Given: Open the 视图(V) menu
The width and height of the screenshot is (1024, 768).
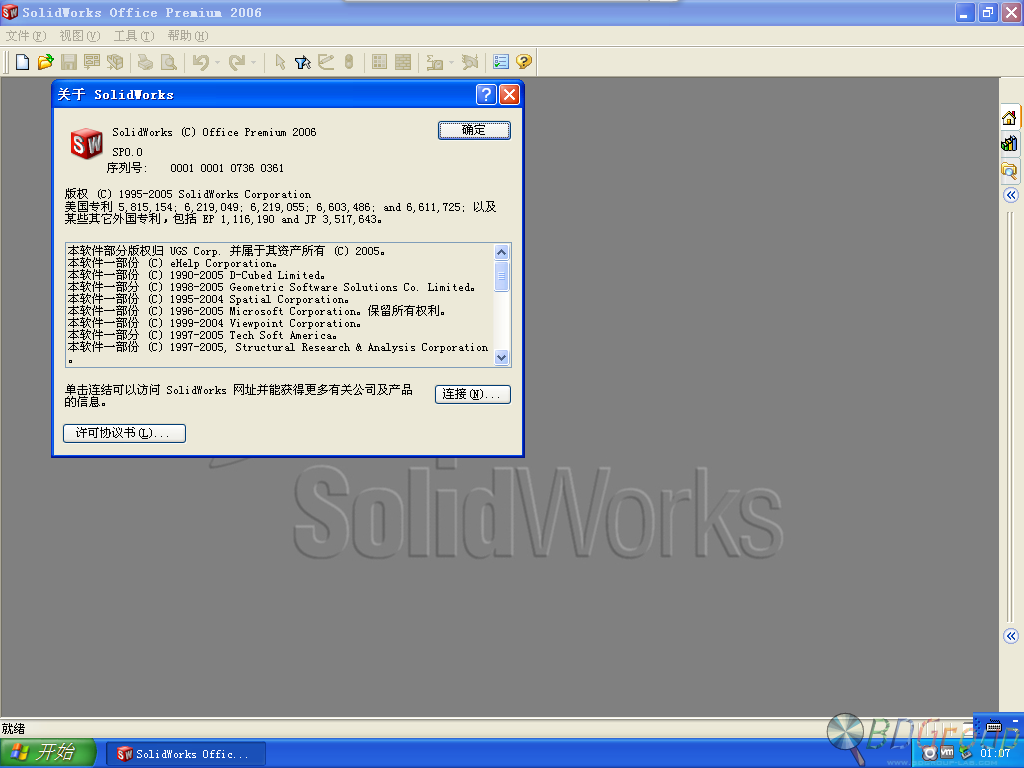Looking at the screenshot, I should [80, 35].
